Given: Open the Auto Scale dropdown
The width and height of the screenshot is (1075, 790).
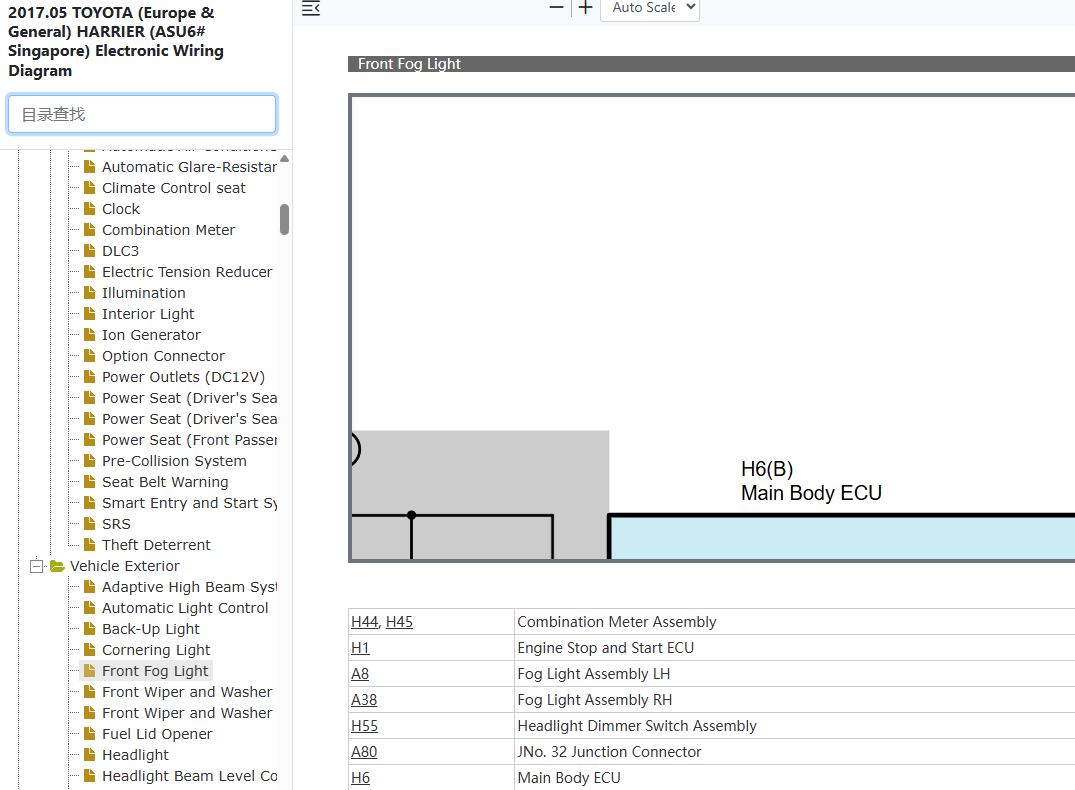Looking at the screenshot, I should click(x=649, y=8).
